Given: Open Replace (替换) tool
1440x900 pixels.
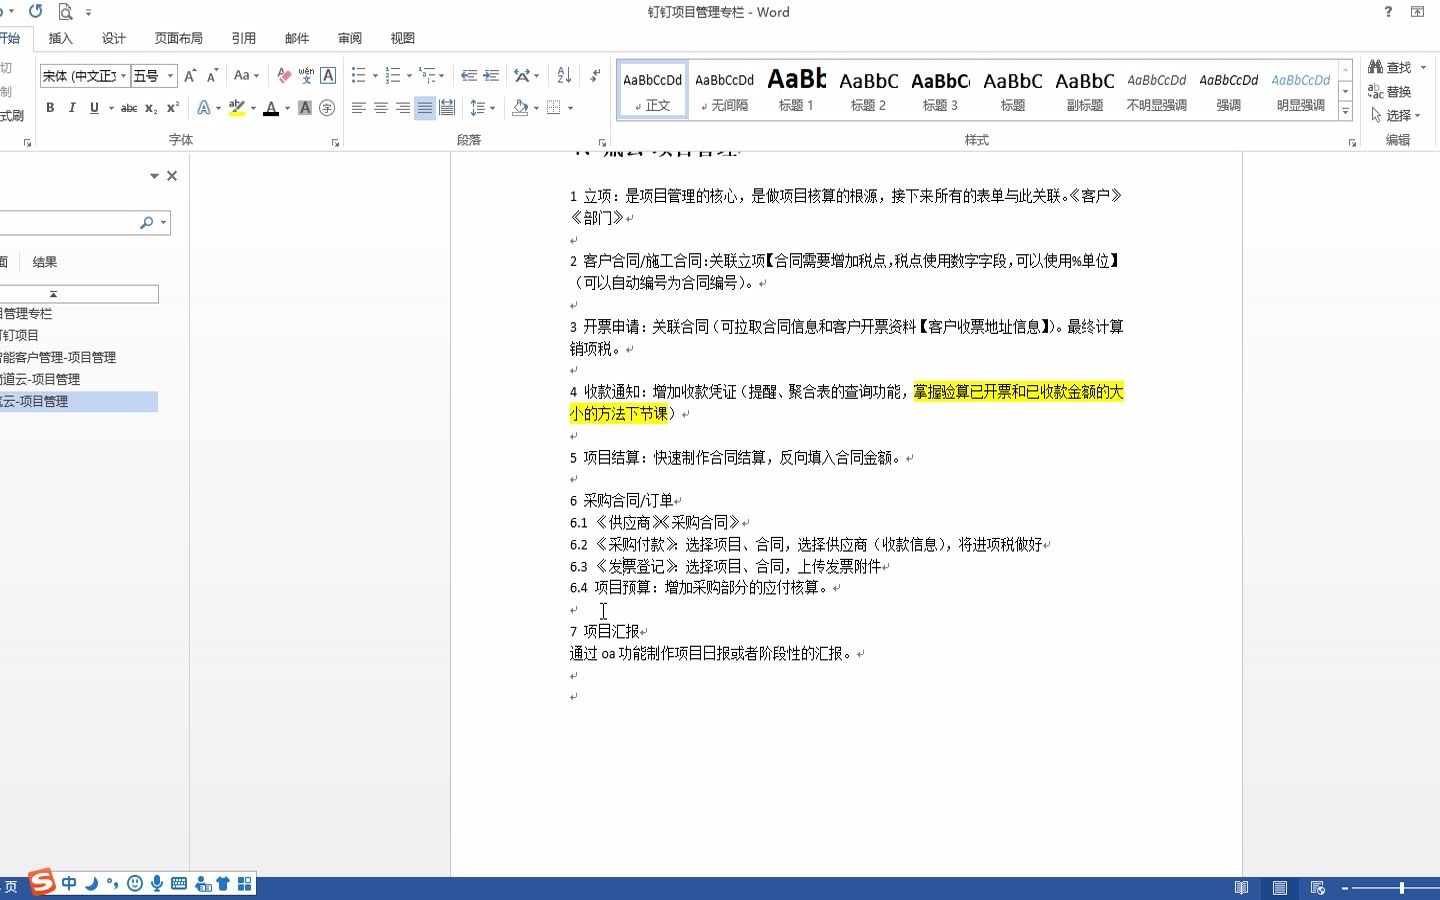Looking at the screenshot, I should [x=1390, y=91].
